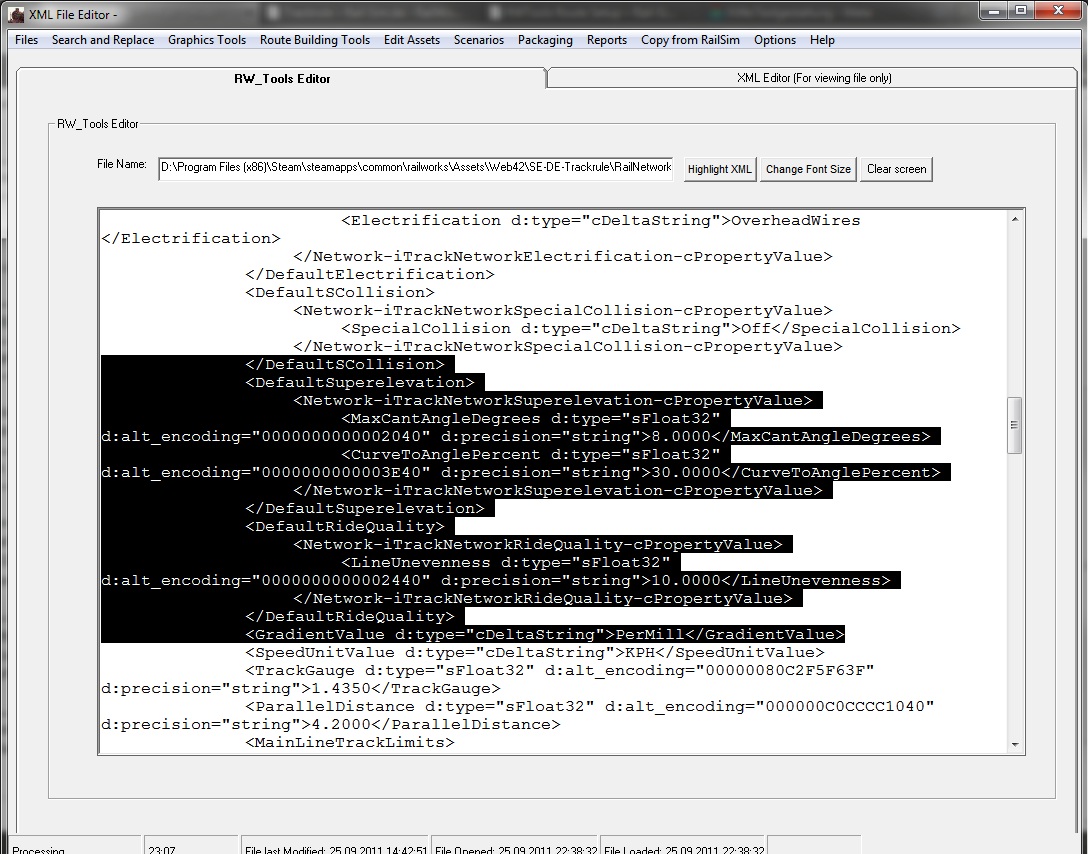Click the Change Font Size button
The height and width of the screenshot is (854, 1088).
tap(808, 169)
